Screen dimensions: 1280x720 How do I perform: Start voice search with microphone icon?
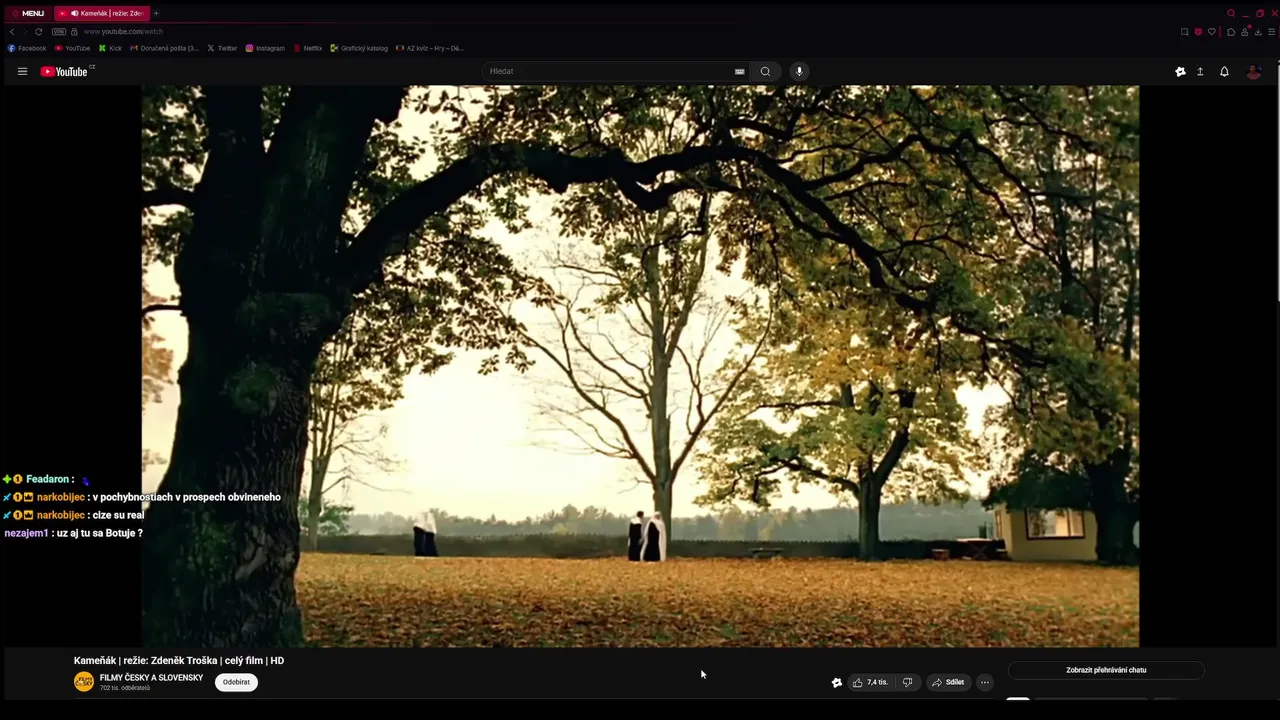click(x=798, y=71)
